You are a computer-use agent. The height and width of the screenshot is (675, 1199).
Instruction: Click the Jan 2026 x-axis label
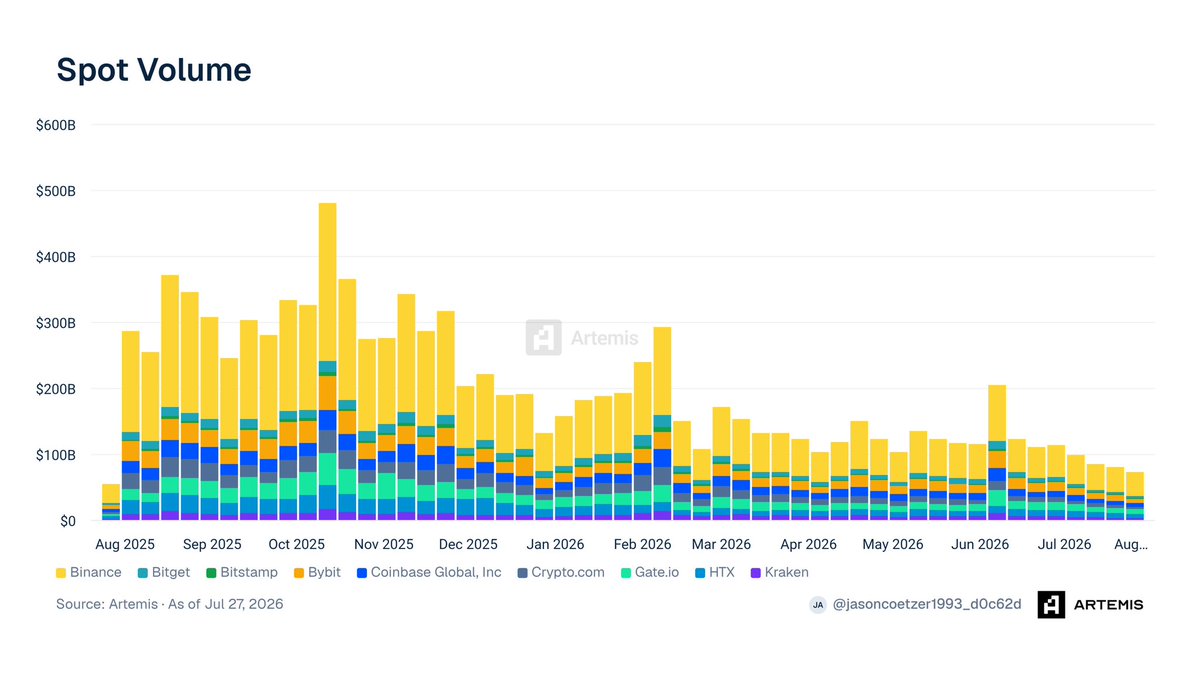(x=555, y=544)
